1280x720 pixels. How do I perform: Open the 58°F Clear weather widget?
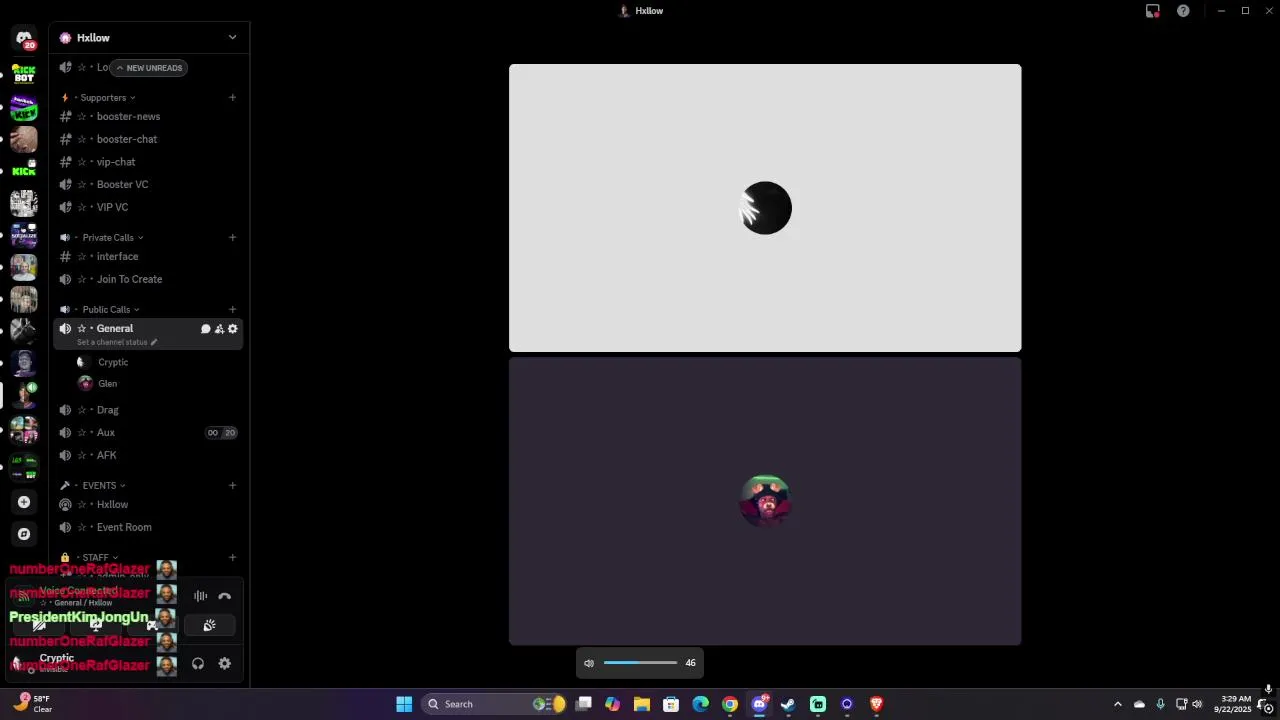(33, 704)
